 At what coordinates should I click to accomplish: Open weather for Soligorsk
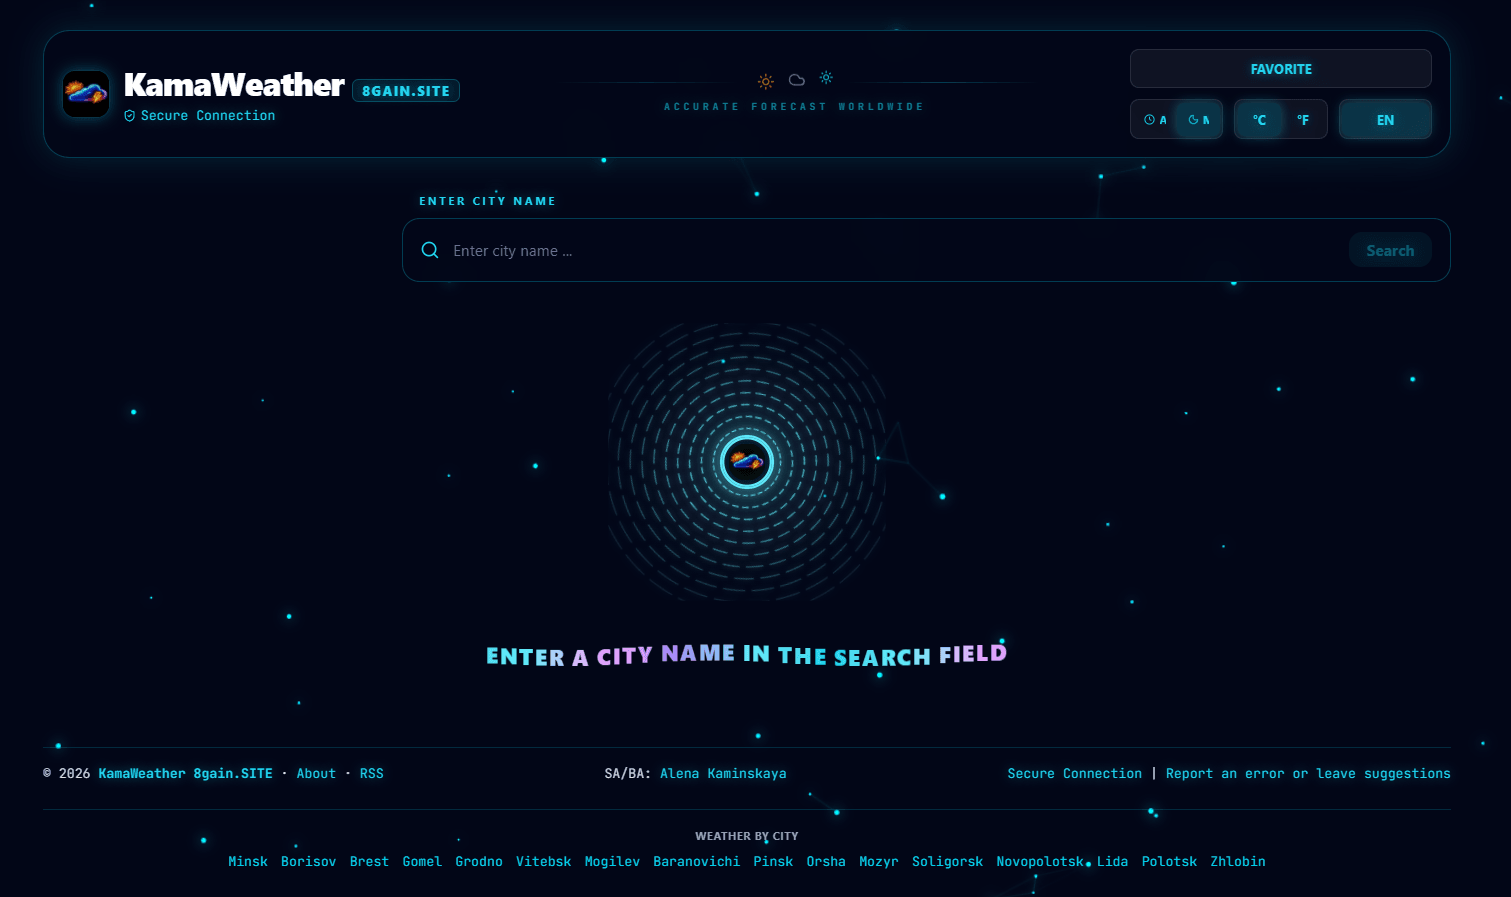point(947,862)
